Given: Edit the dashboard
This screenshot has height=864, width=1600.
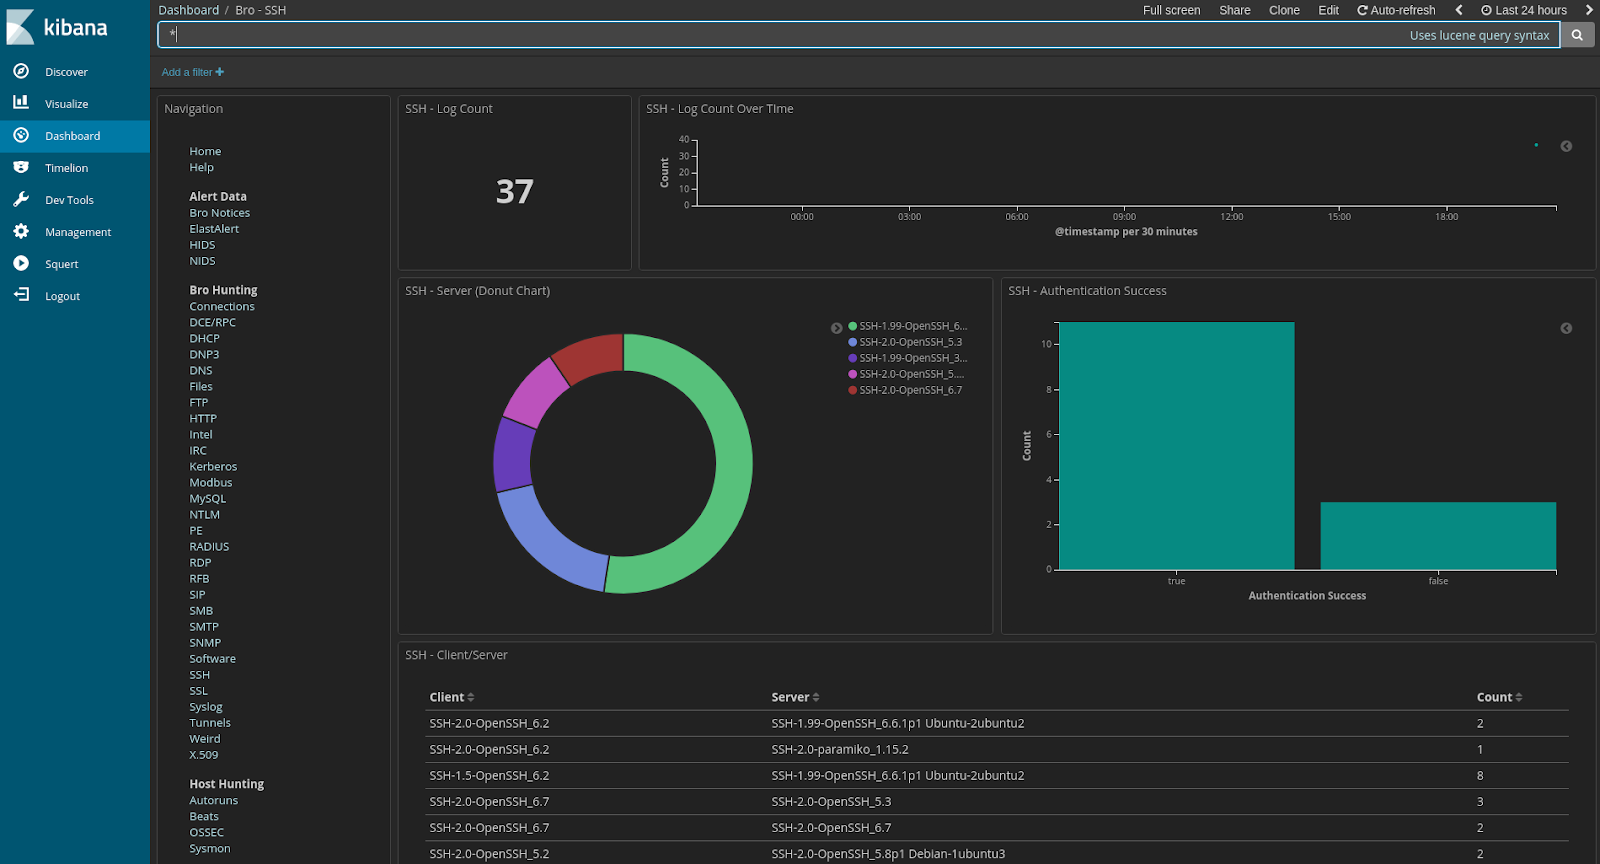Looking at the screenshot, I should tap(1328, 10).
